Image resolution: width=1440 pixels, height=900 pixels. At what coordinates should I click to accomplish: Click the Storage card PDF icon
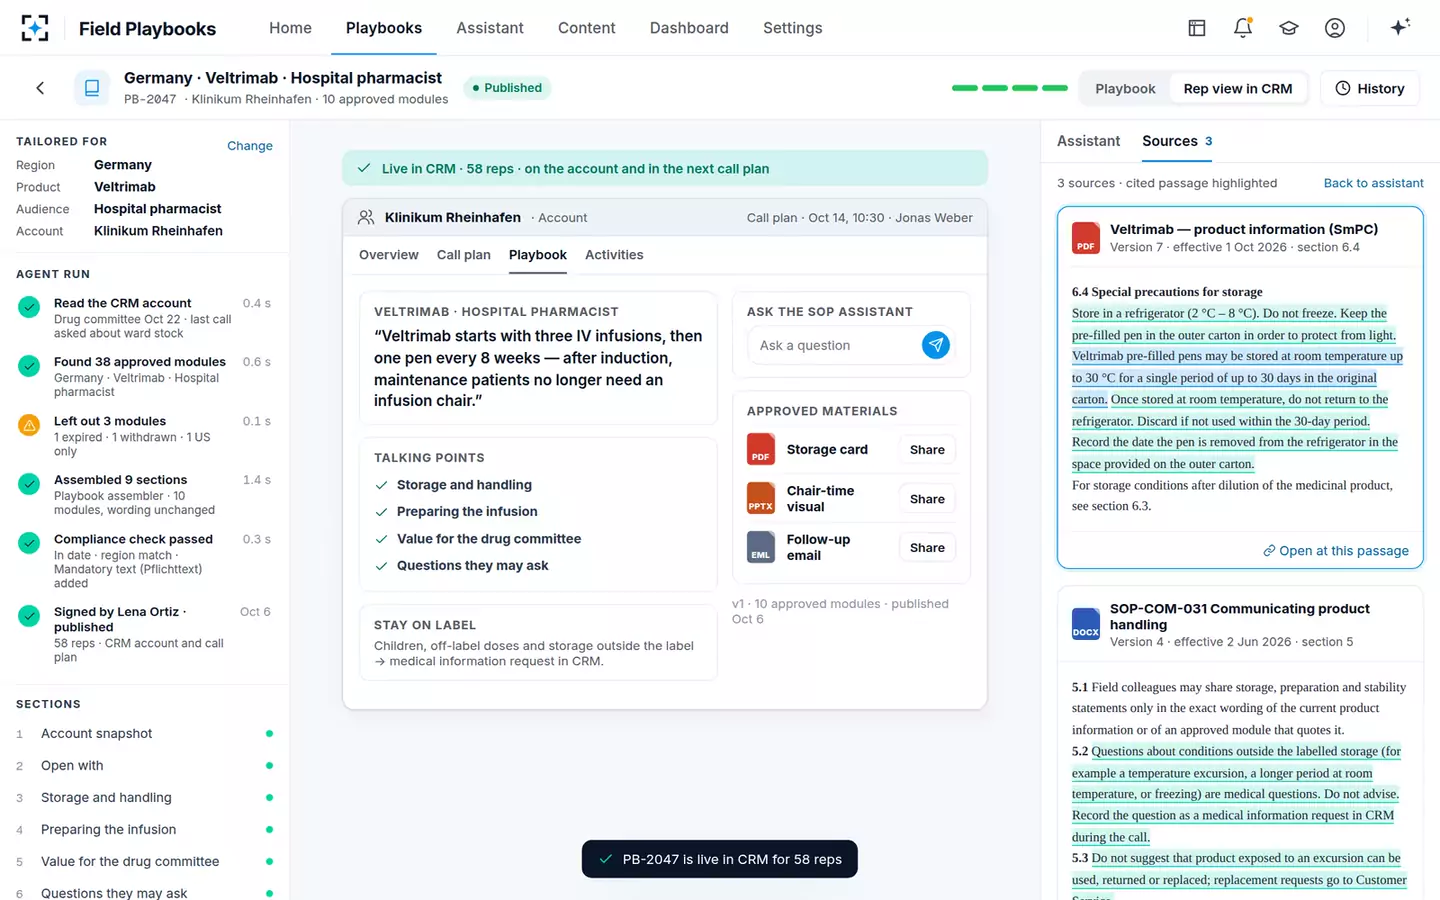[x=761, y=450]
